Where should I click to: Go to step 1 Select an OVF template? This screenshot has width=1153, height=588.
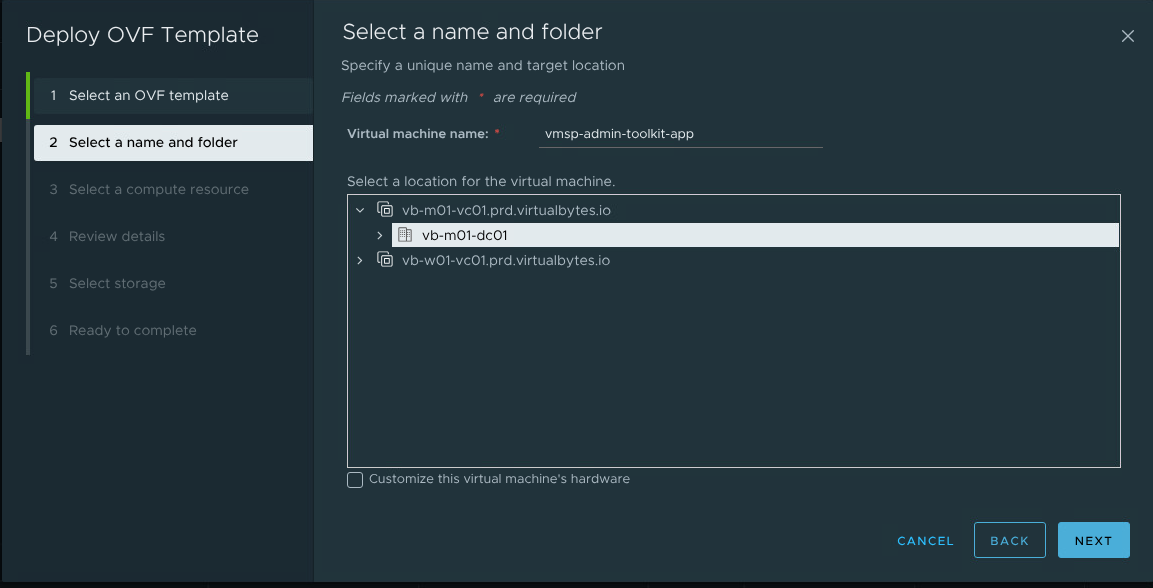(174, 96)
